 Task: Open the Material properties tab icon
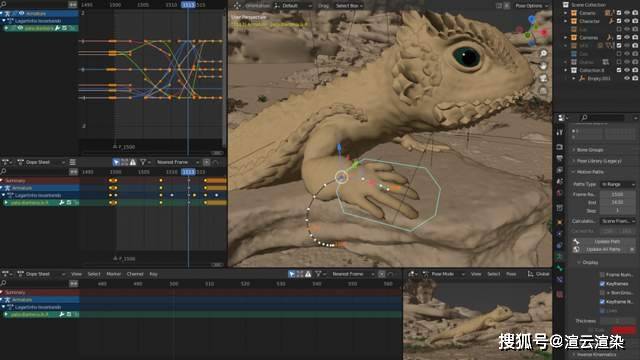coord(560,294)
